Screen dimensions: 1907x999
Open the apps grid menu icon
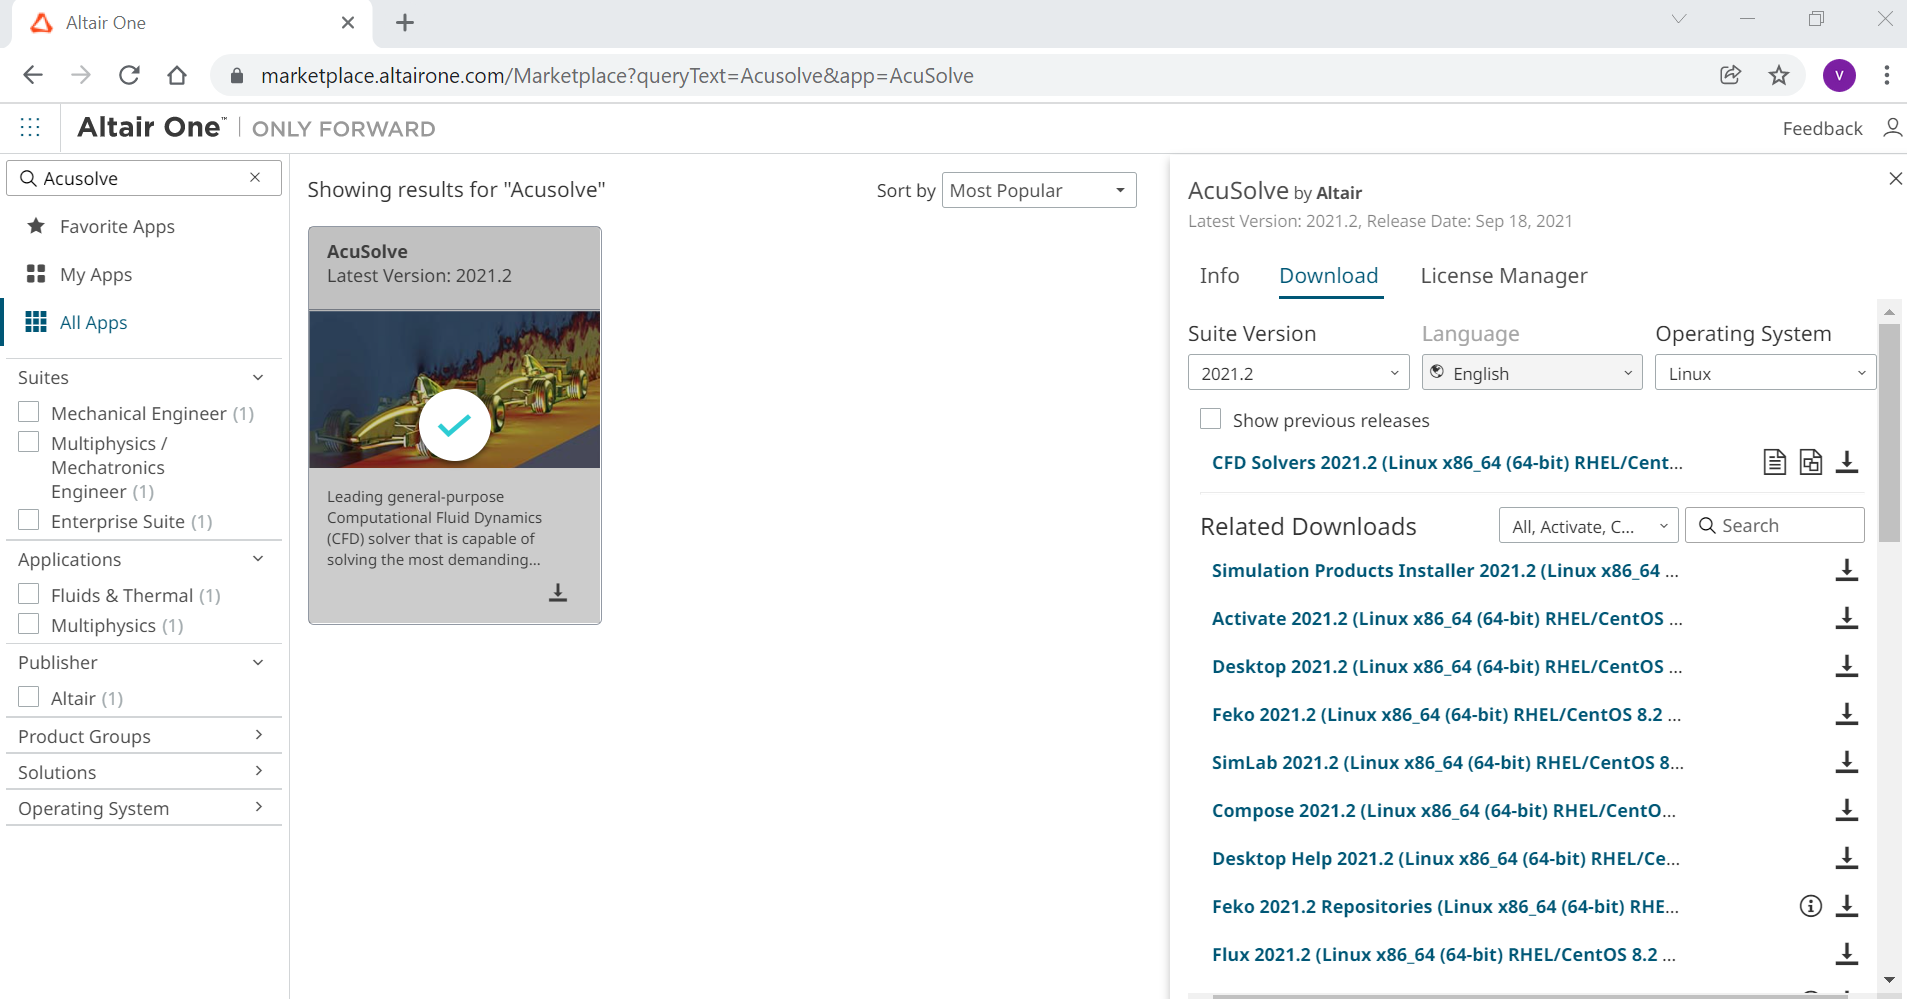tap(30, 127)
